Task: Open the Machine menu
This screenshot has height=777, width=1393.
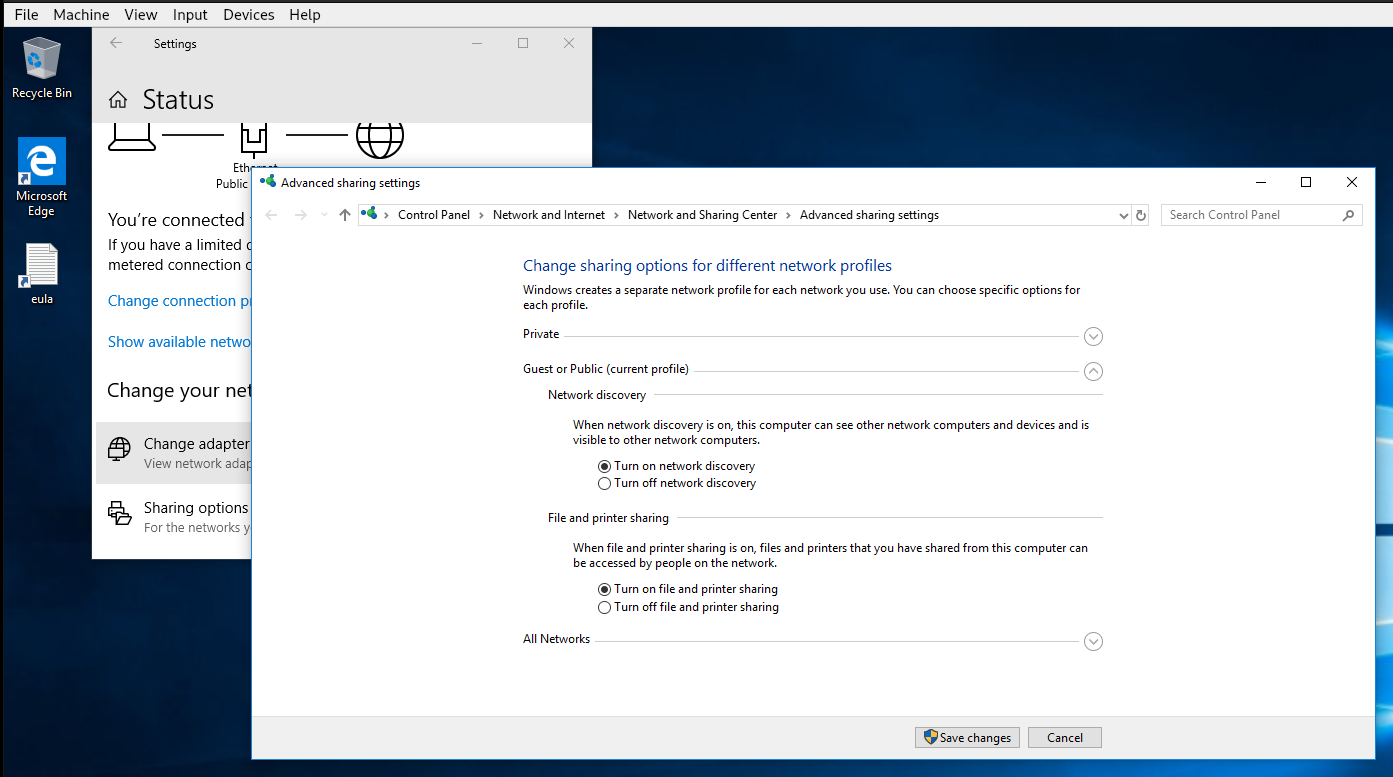Action: (x=81, y=15)
